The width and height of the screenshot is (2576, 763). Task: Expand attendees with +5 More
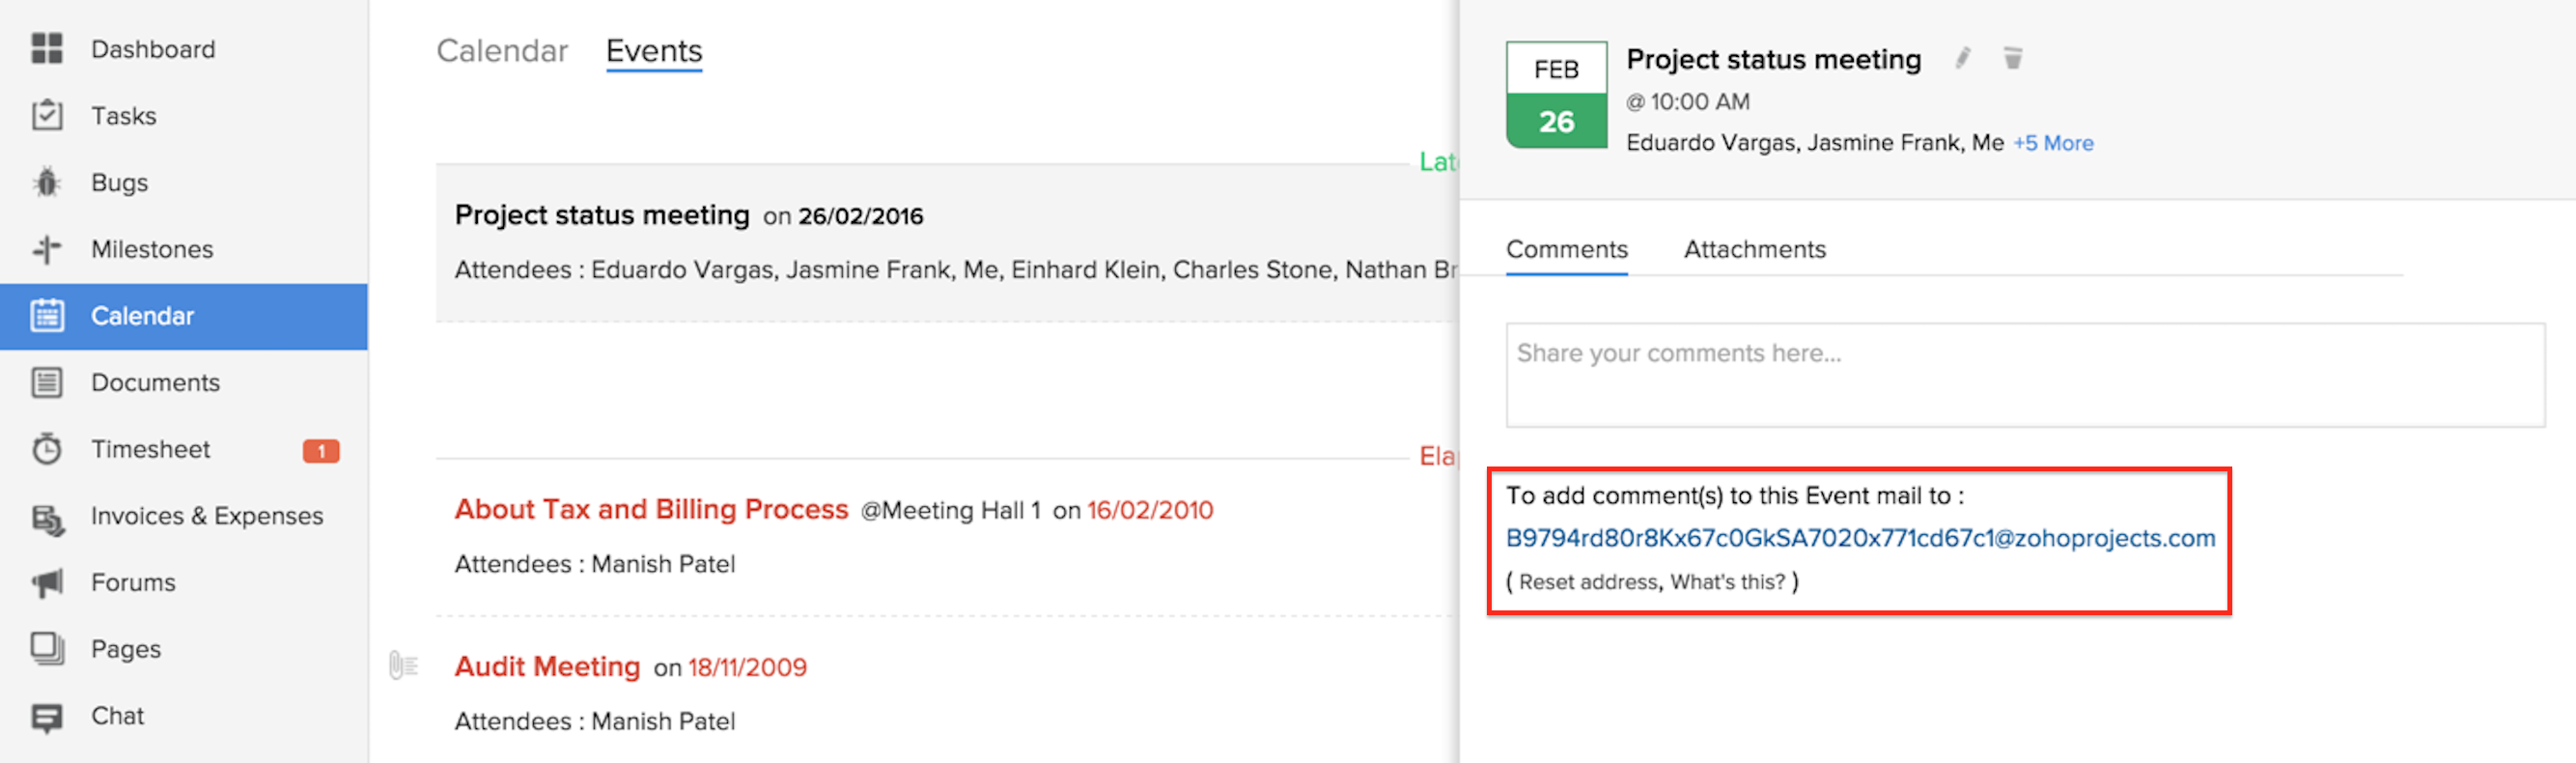click(2052, 143)
